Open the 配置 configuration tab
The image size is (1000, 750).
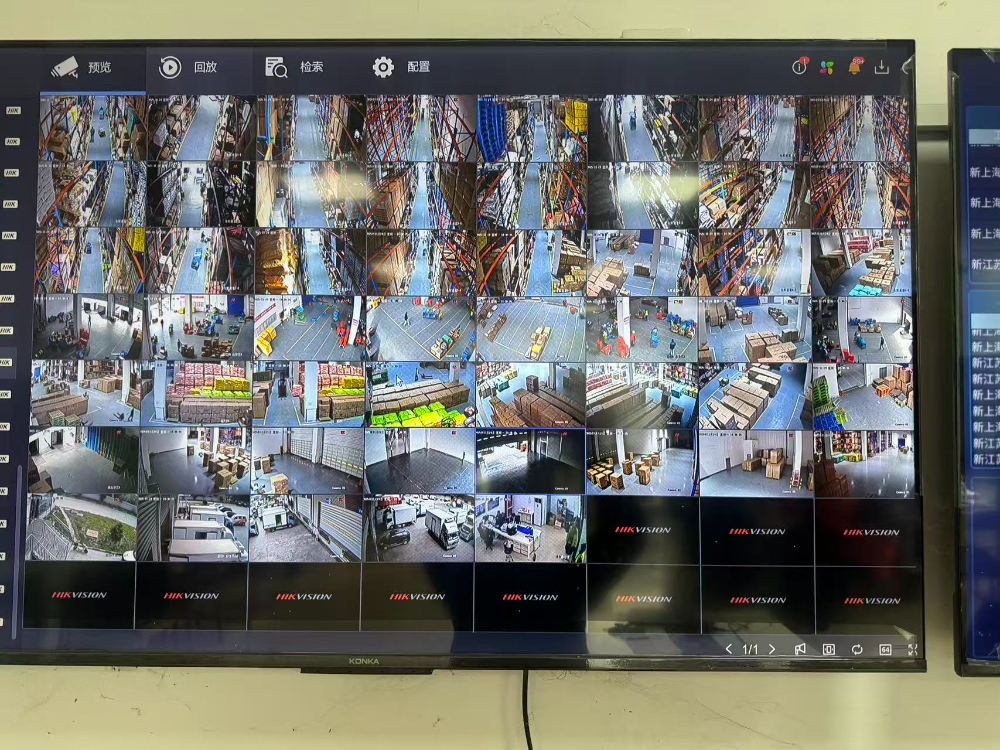401,66
